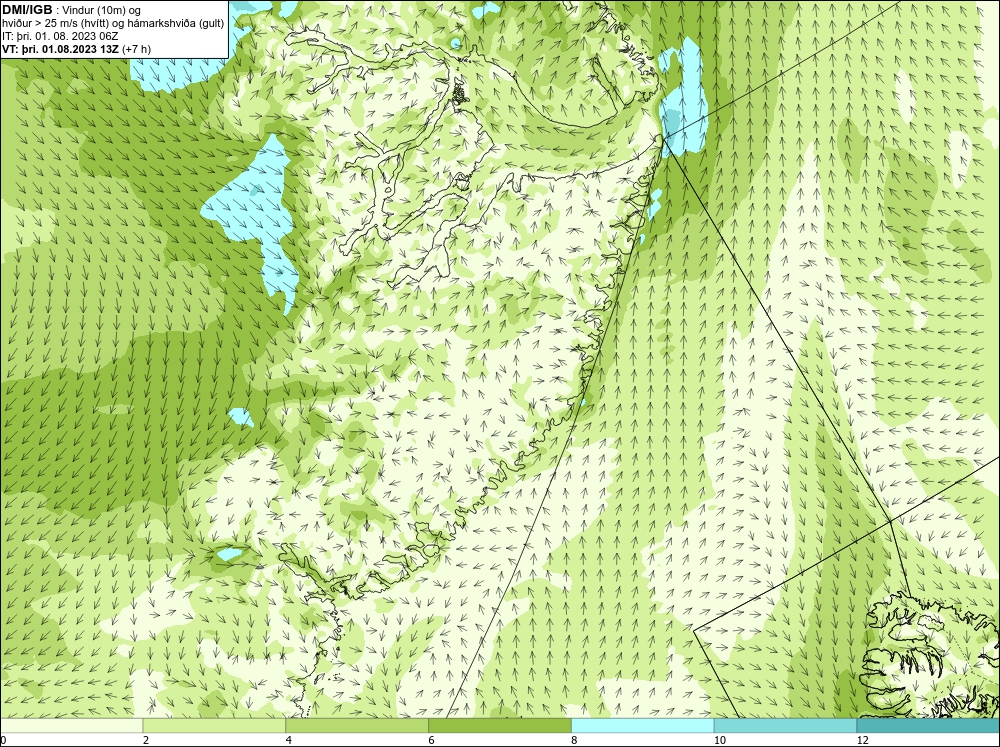Click the 12+ m/s teal color band
This screenshot has width=1000, height=747.
coord(929,726)
